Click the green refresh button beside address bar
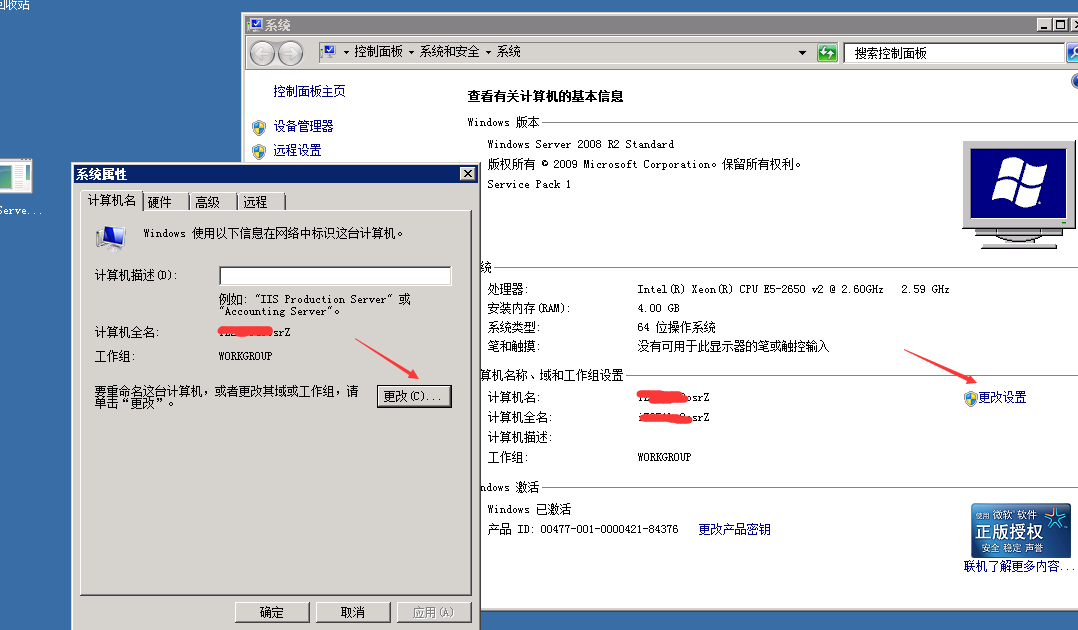Viewport: 1078px width, 630px height. click(827, 53)
